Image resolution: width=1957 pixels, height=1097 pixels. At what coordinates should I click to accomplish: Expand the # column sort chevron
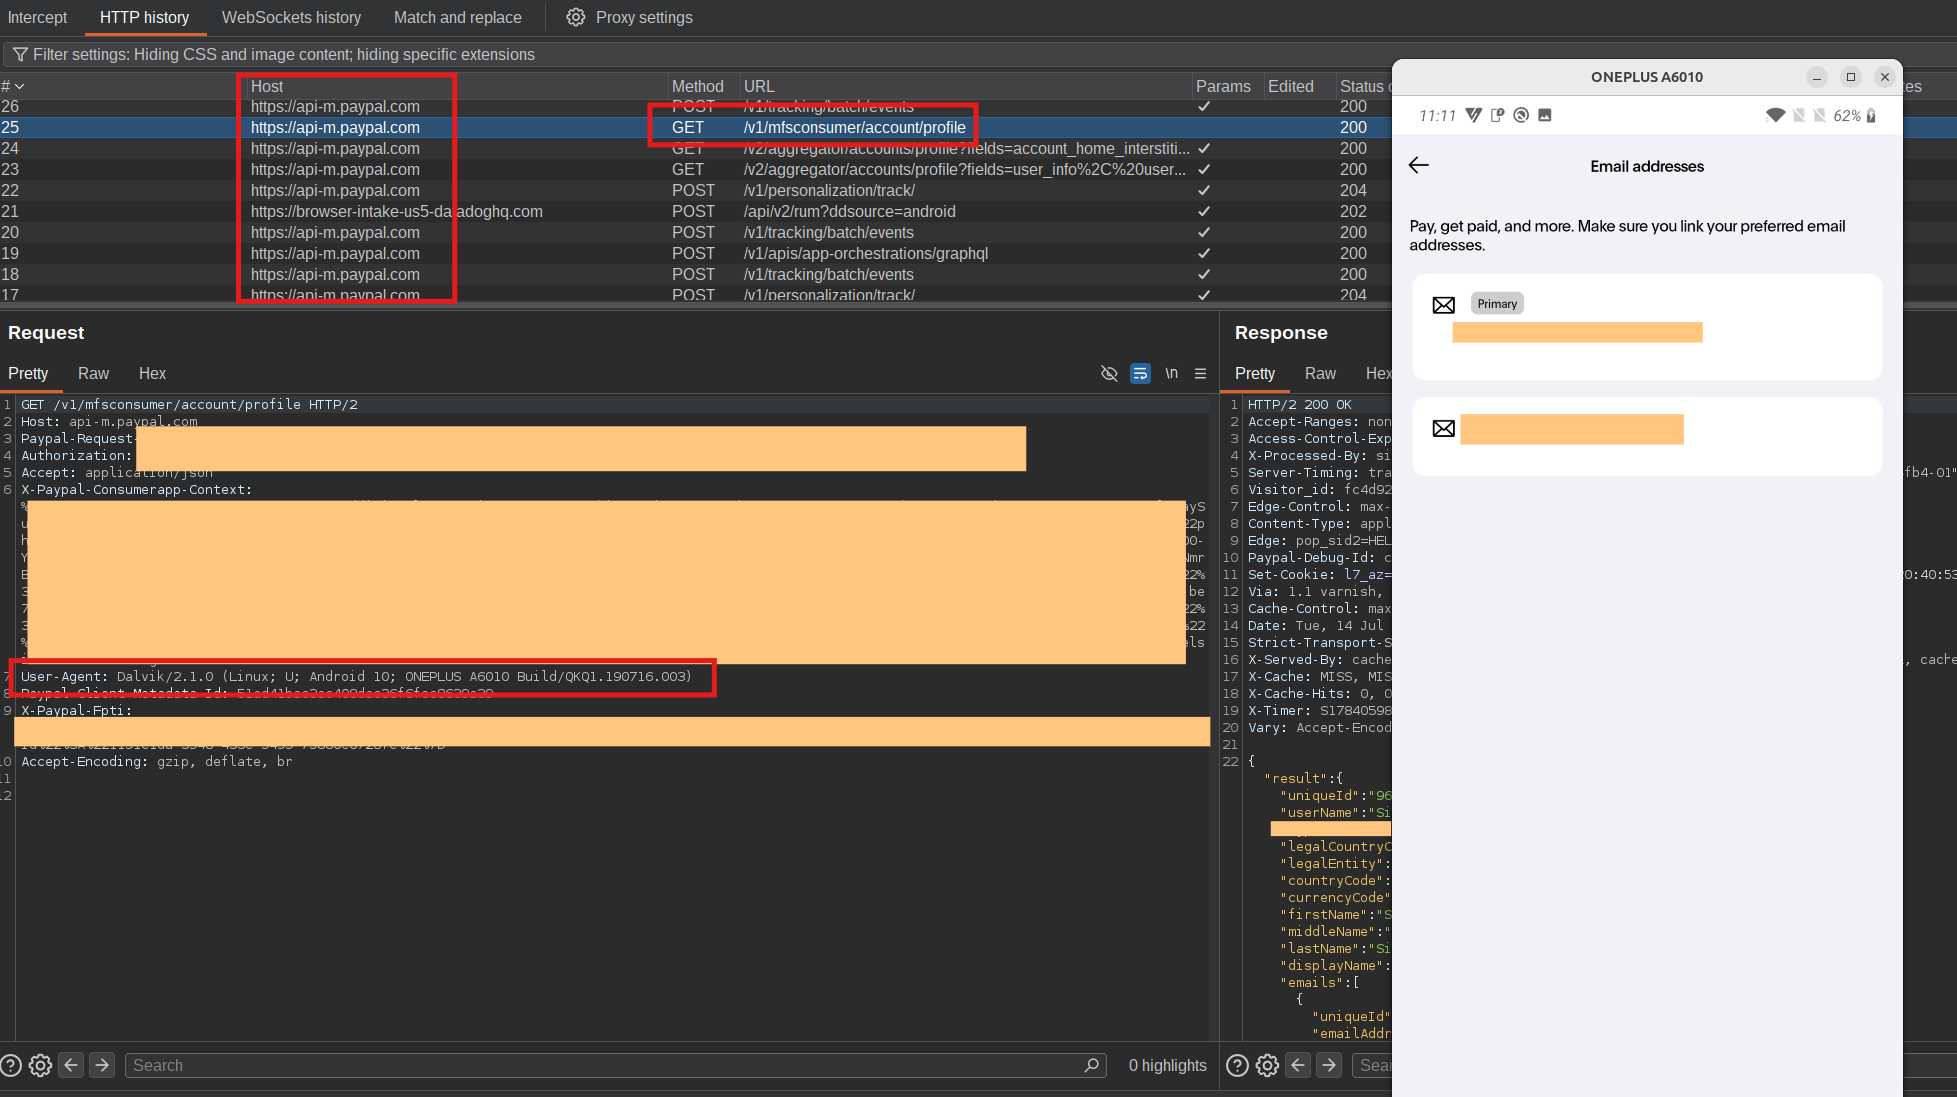click(19, 86)
